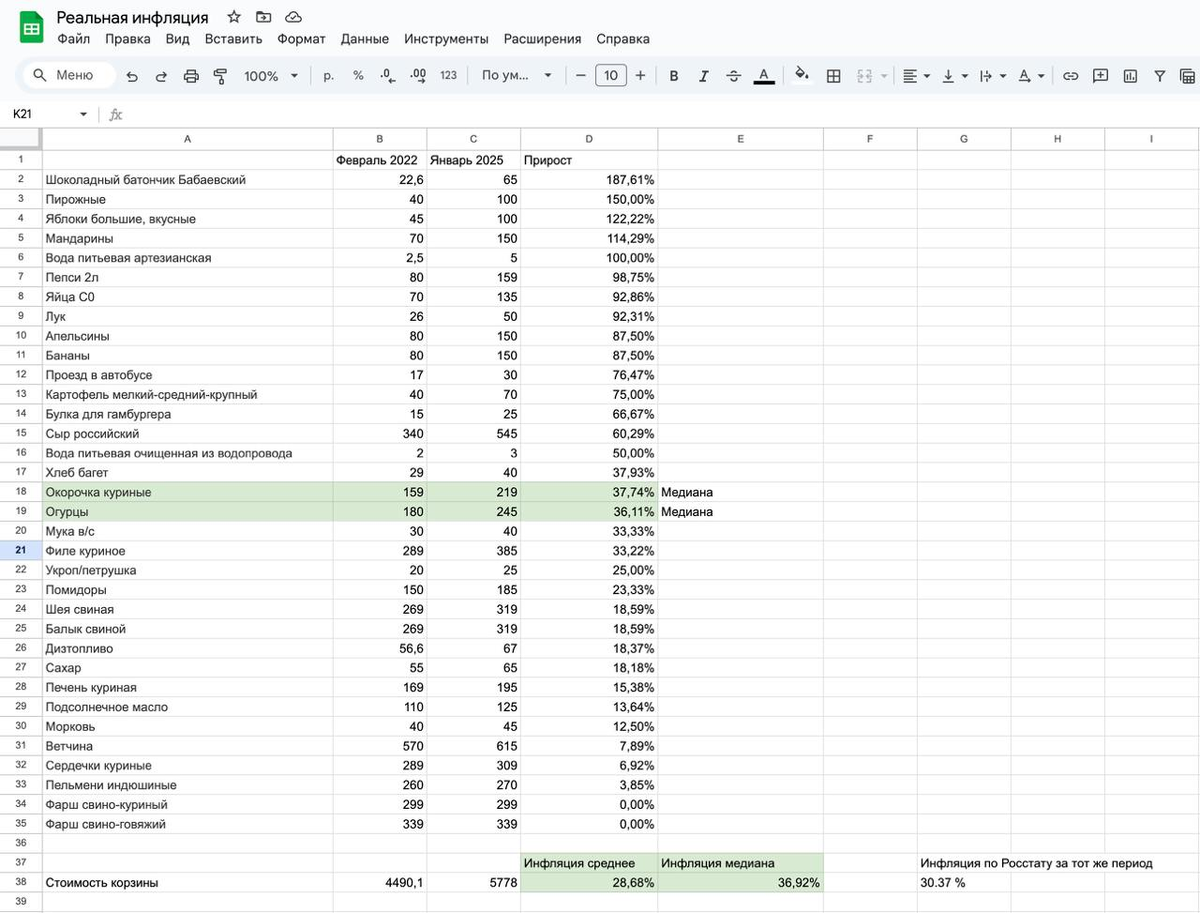
Task: Select column D header
Action: (x=589, y=139)
